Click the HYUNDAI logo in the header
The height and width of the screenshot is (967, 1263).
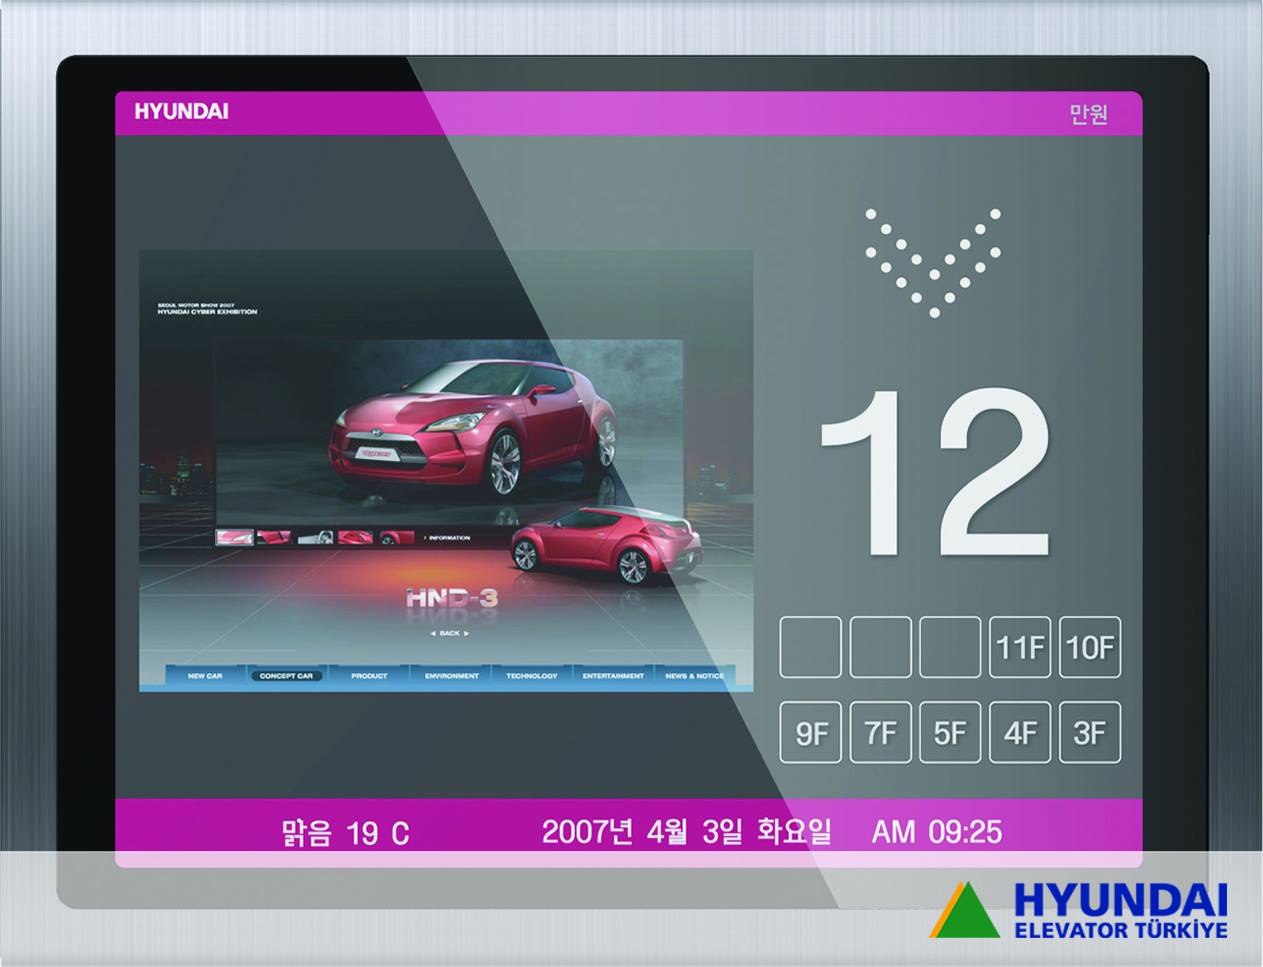pos(181,112)
